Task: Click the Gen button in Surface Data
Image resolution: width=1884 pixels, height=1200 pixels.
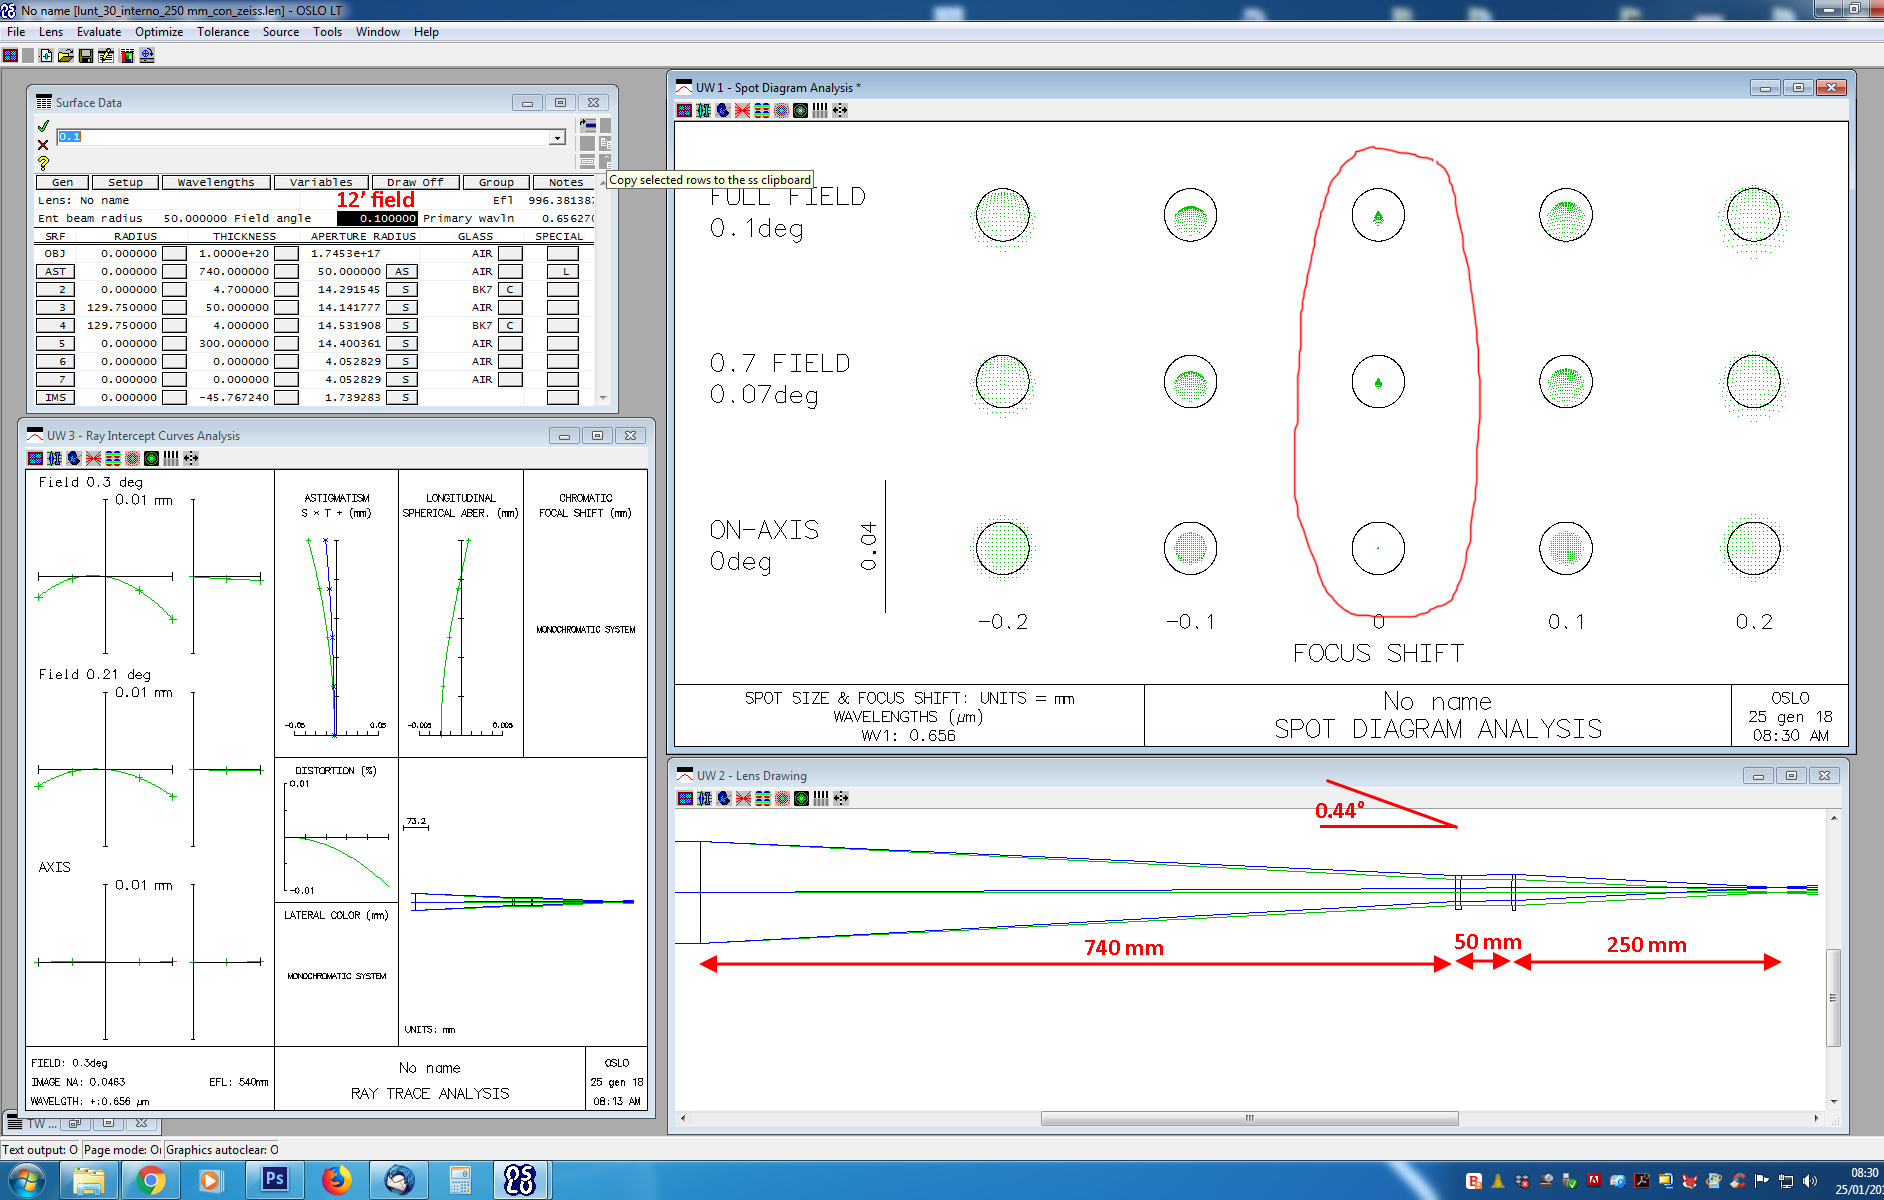Action: coord(62,182)
